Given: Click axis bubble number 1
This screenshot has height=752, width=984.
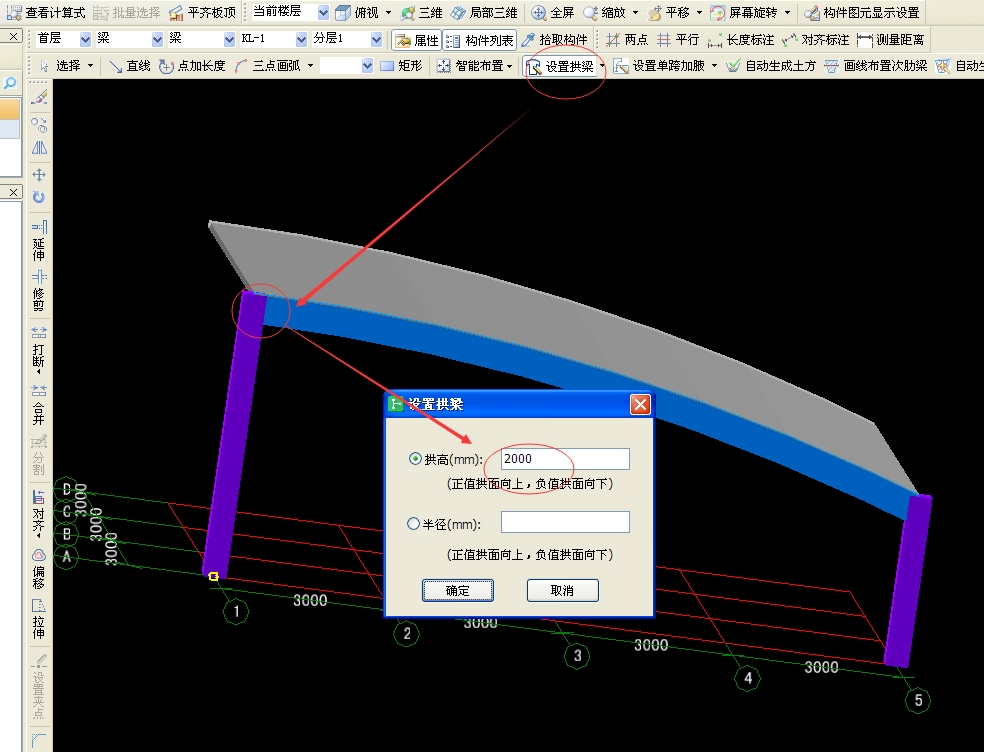Looking at the screenshot, I should point(236,611).
